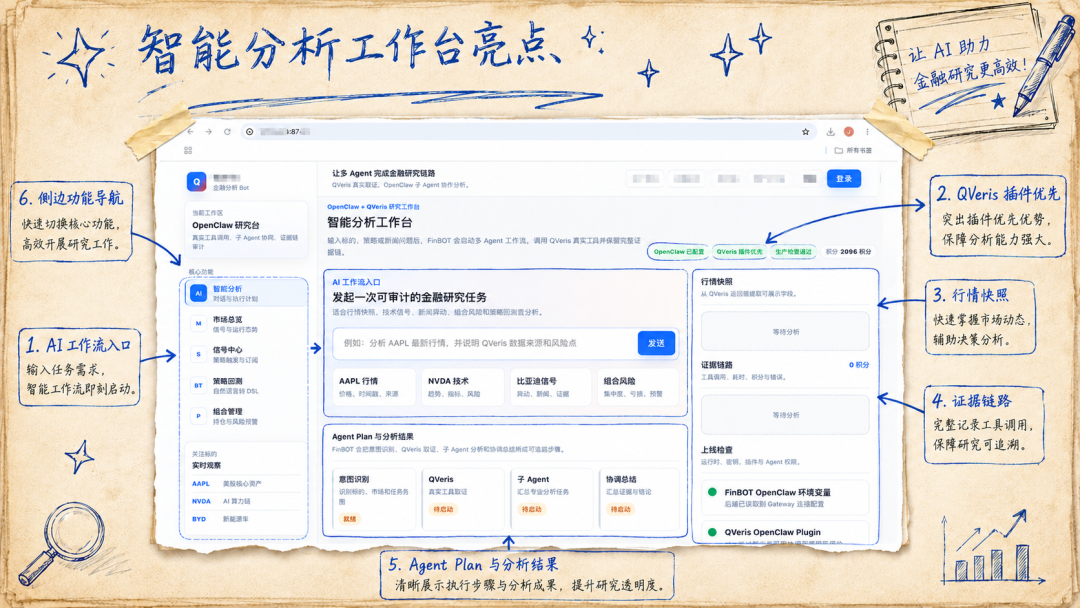Image resolution: width=1080 pixels, height=608 pixels.
Task: Open the FinBOT OpenClaw 环境变量 check item
Action: (x=785, y=497)
